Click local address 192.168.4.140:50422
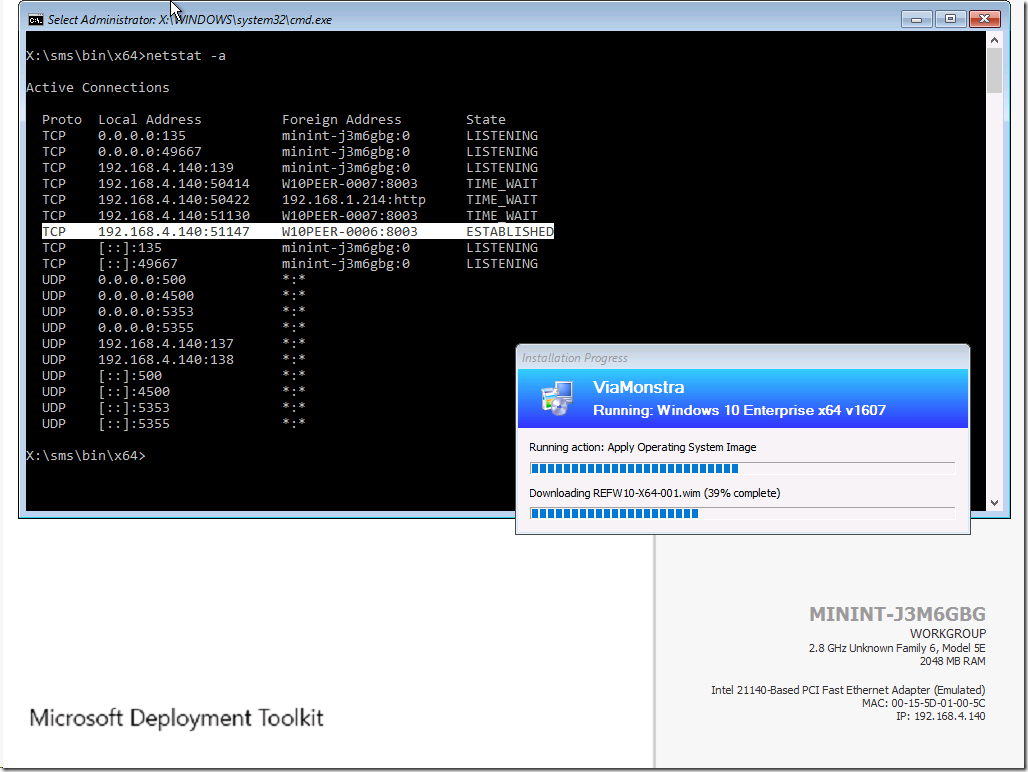Screen dimensions: 1028x772 point(174,200)
